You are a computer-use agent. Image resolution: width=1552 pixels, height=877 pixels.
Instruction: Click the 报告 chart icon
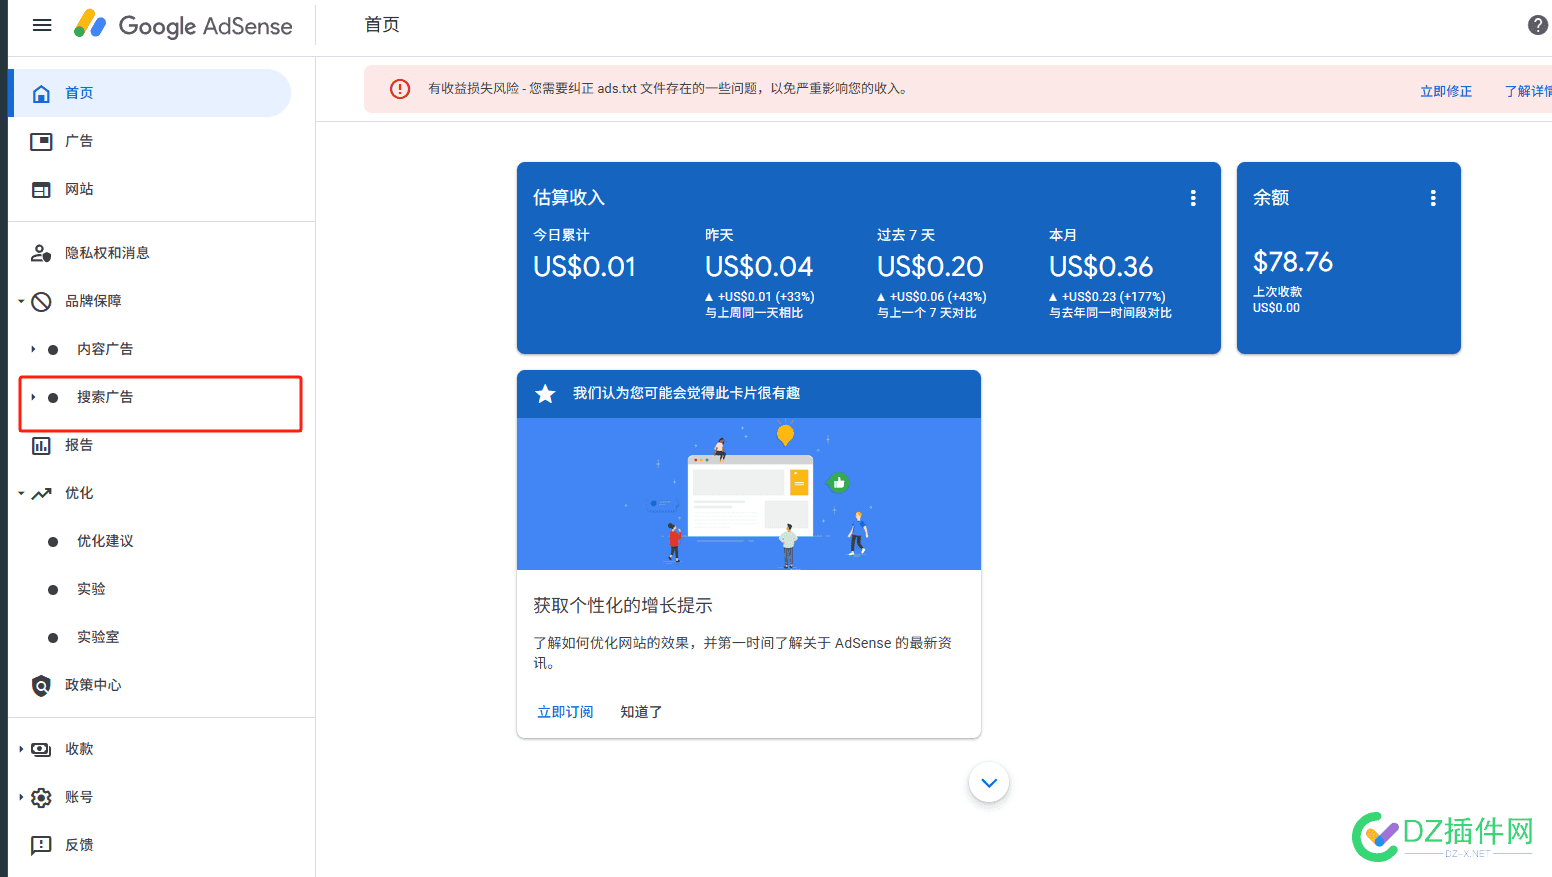coord(41,445)
